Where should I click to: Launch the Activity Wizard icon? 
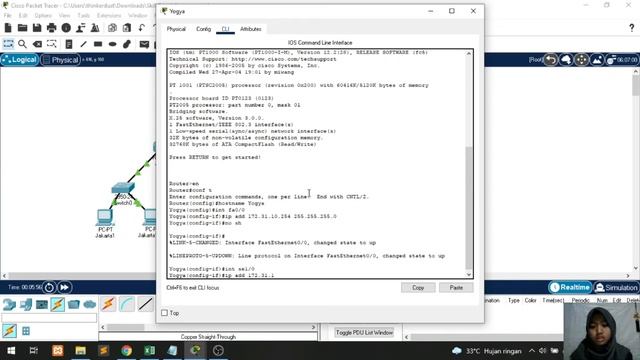pos(81,28)
